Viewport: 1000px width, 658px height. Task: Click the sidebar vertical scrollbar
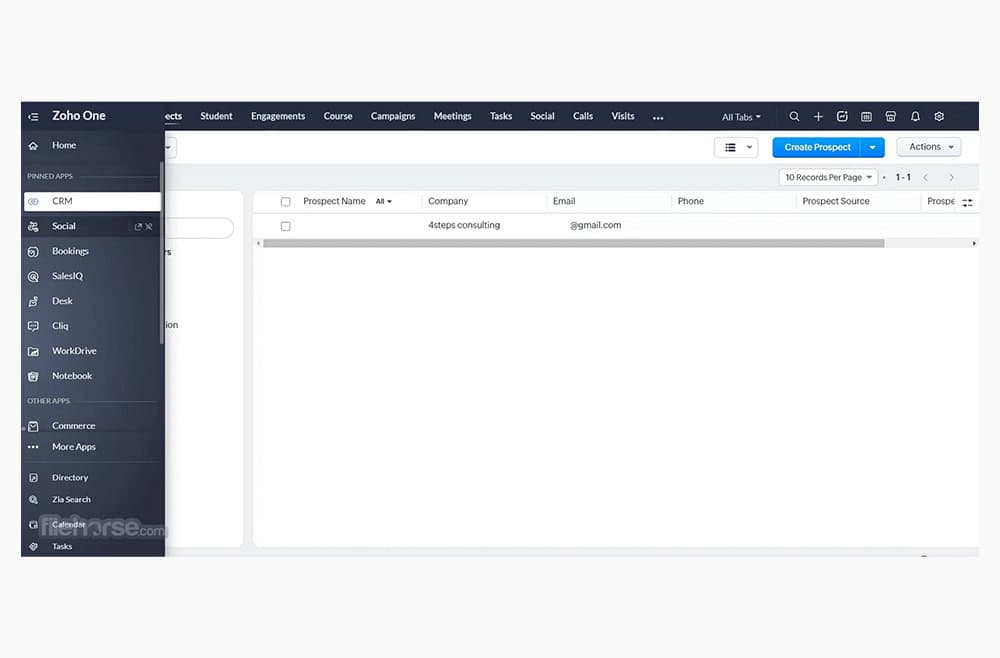point(162,252)
